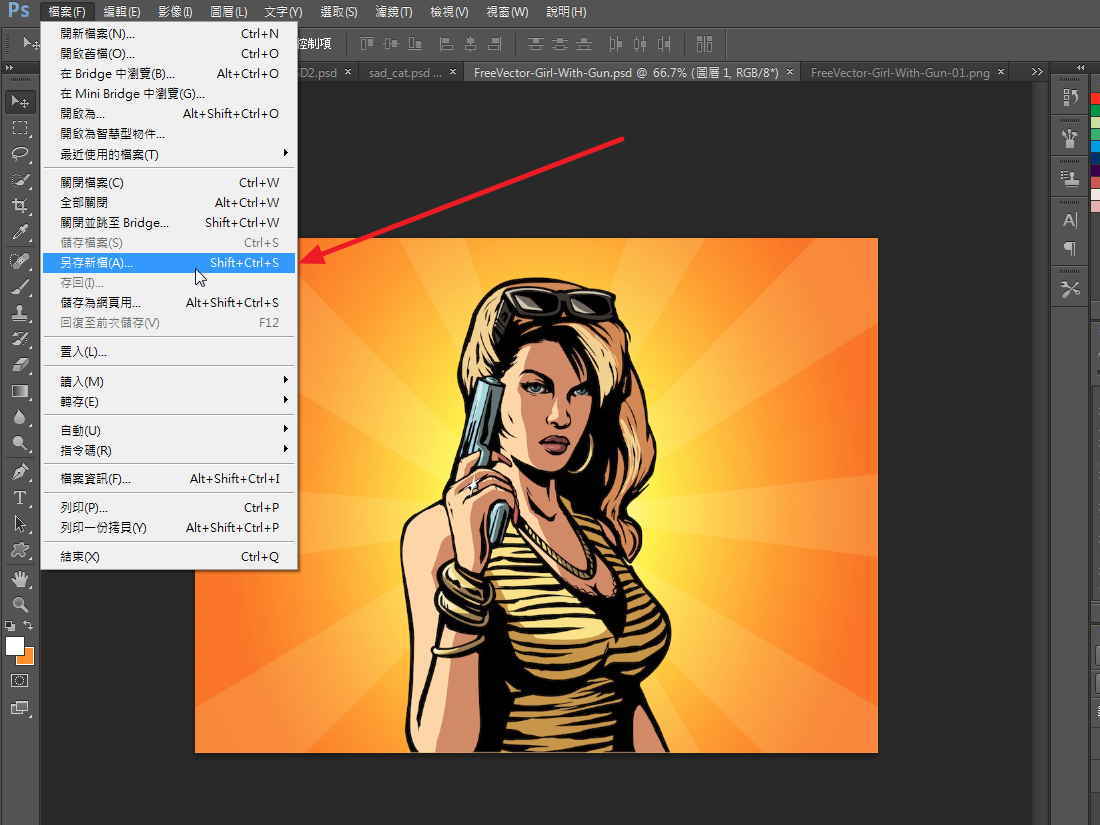The width and height of the screenshot is (1100, 825).
Task: Open the Paragraph panel icon
Action: tap(1070, 248)
